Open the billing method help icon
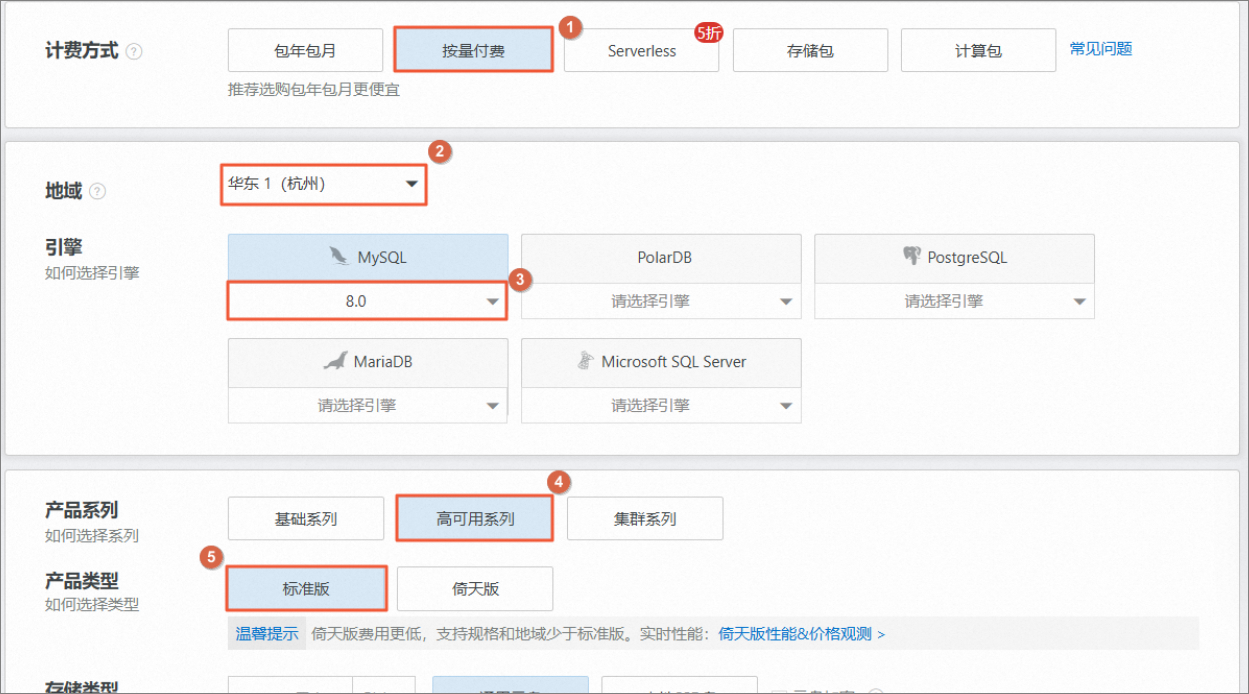The height and width of the screenshot is (694, 1249). point(134,51)
